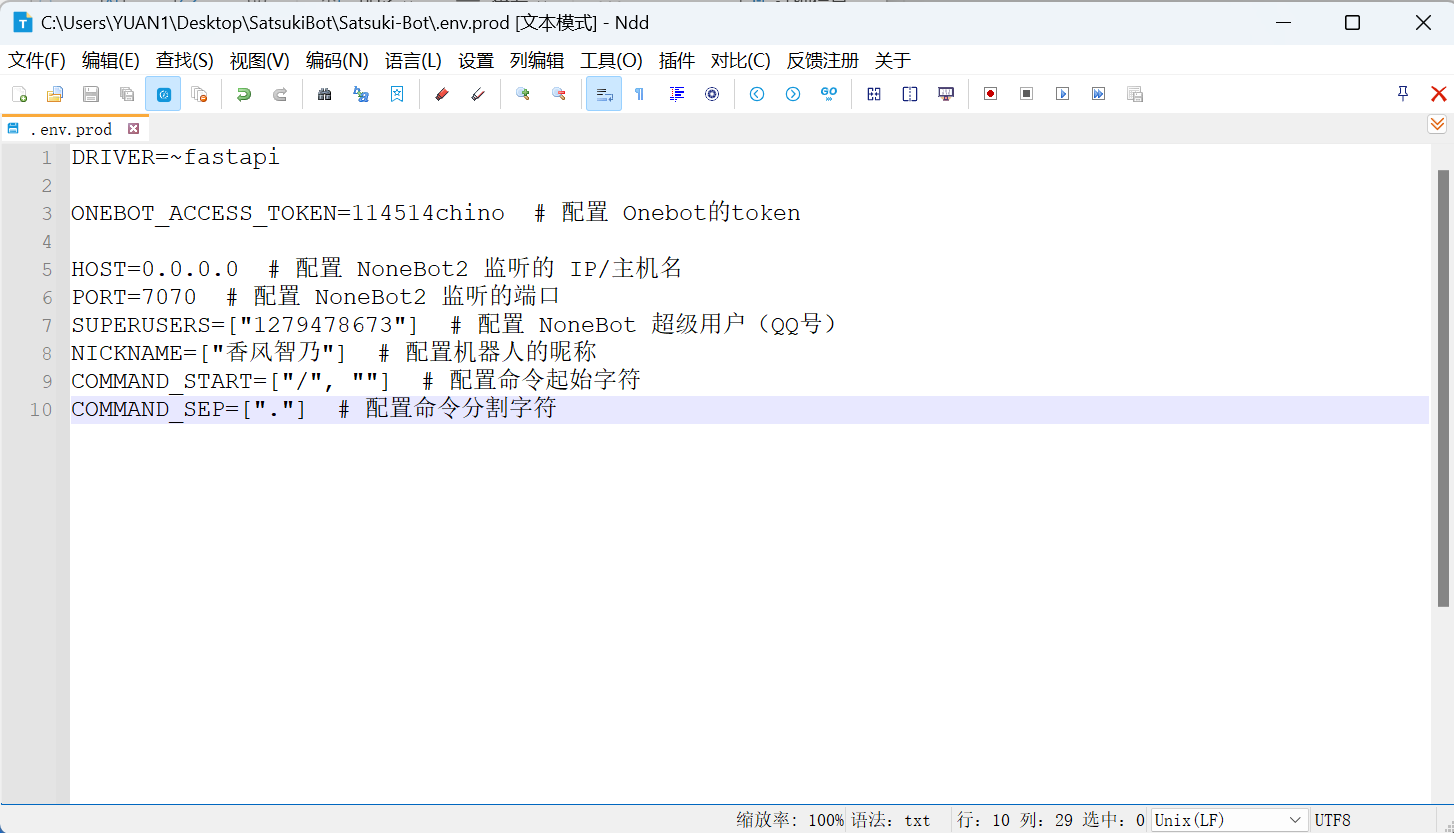Click the New File toolbar icon
The image size is (1454, 833).
coord(19,94)
